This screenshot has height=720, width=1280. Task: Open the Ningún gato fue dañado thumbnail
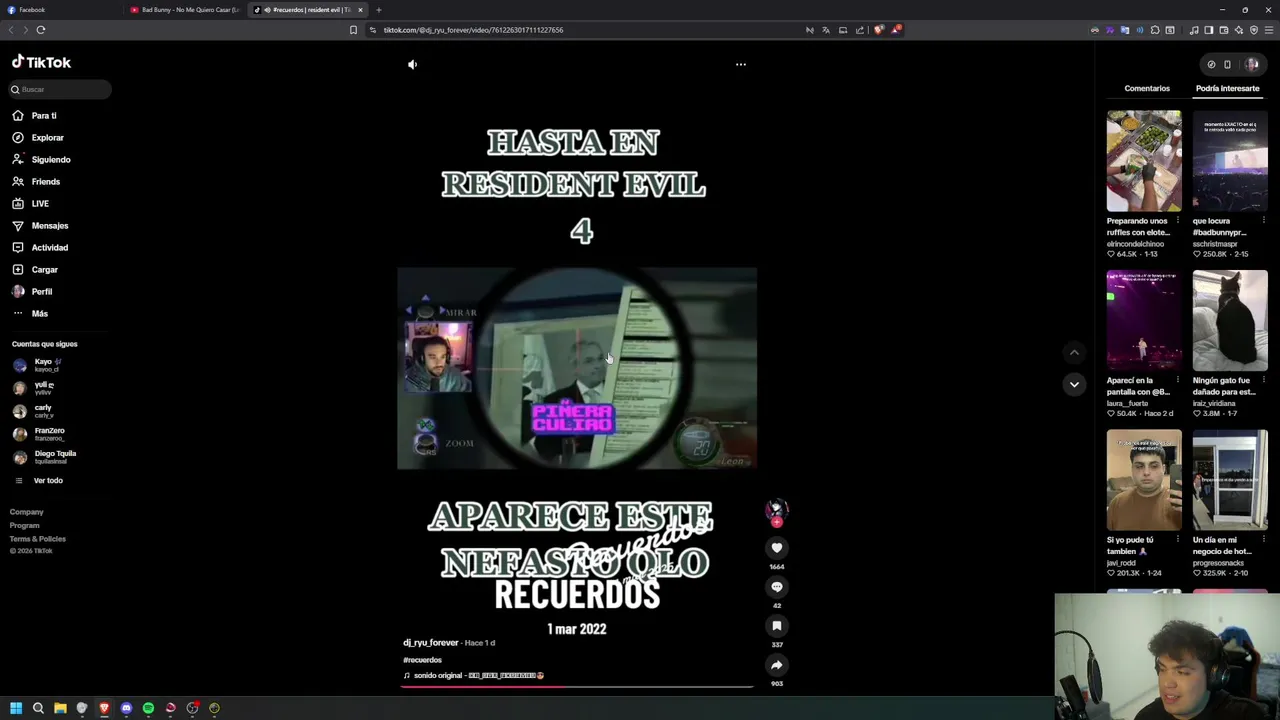[1230, 321]
